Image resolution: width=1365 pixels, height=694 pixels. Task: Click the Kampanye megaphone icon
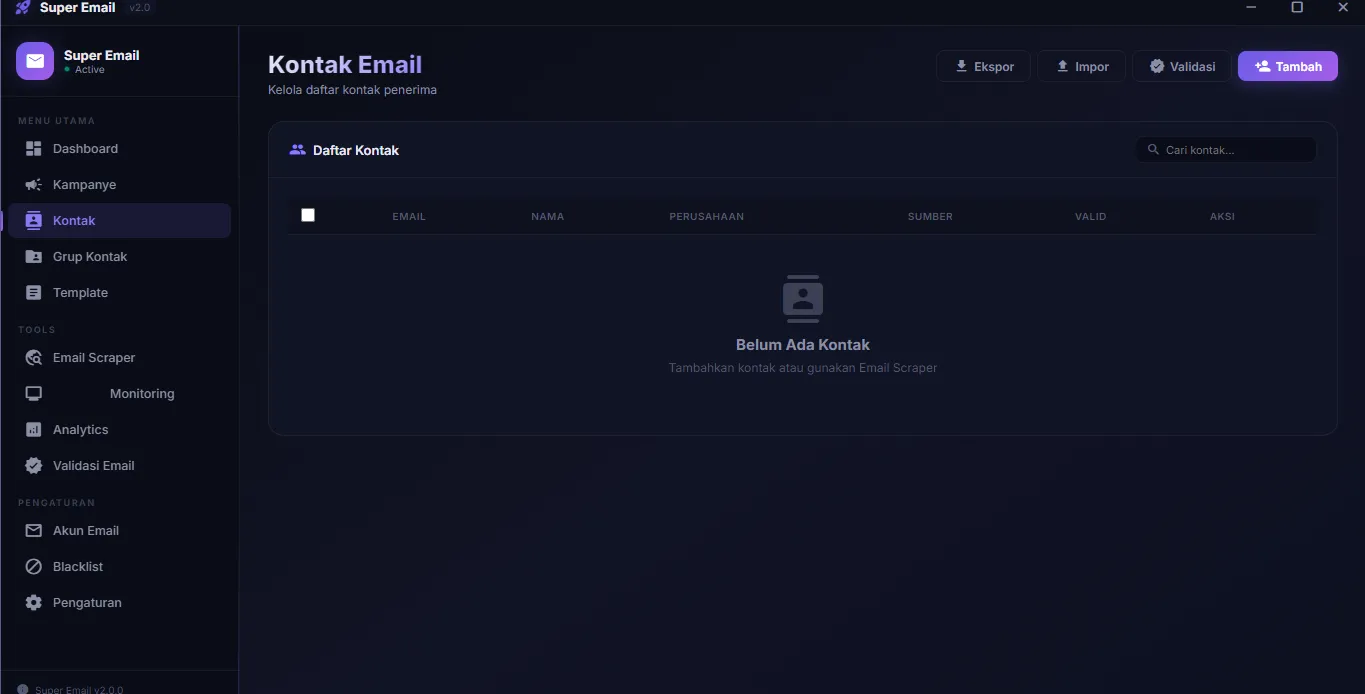point(34,185)
